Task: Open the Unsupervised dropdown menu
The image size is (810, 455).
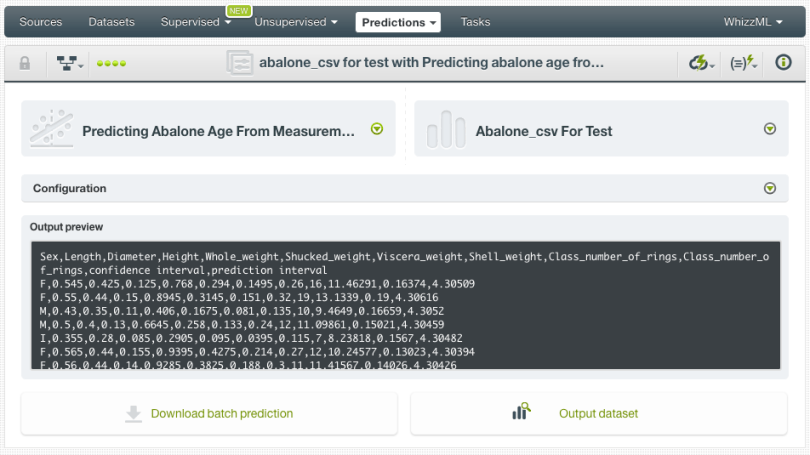Action: [295, 22]
